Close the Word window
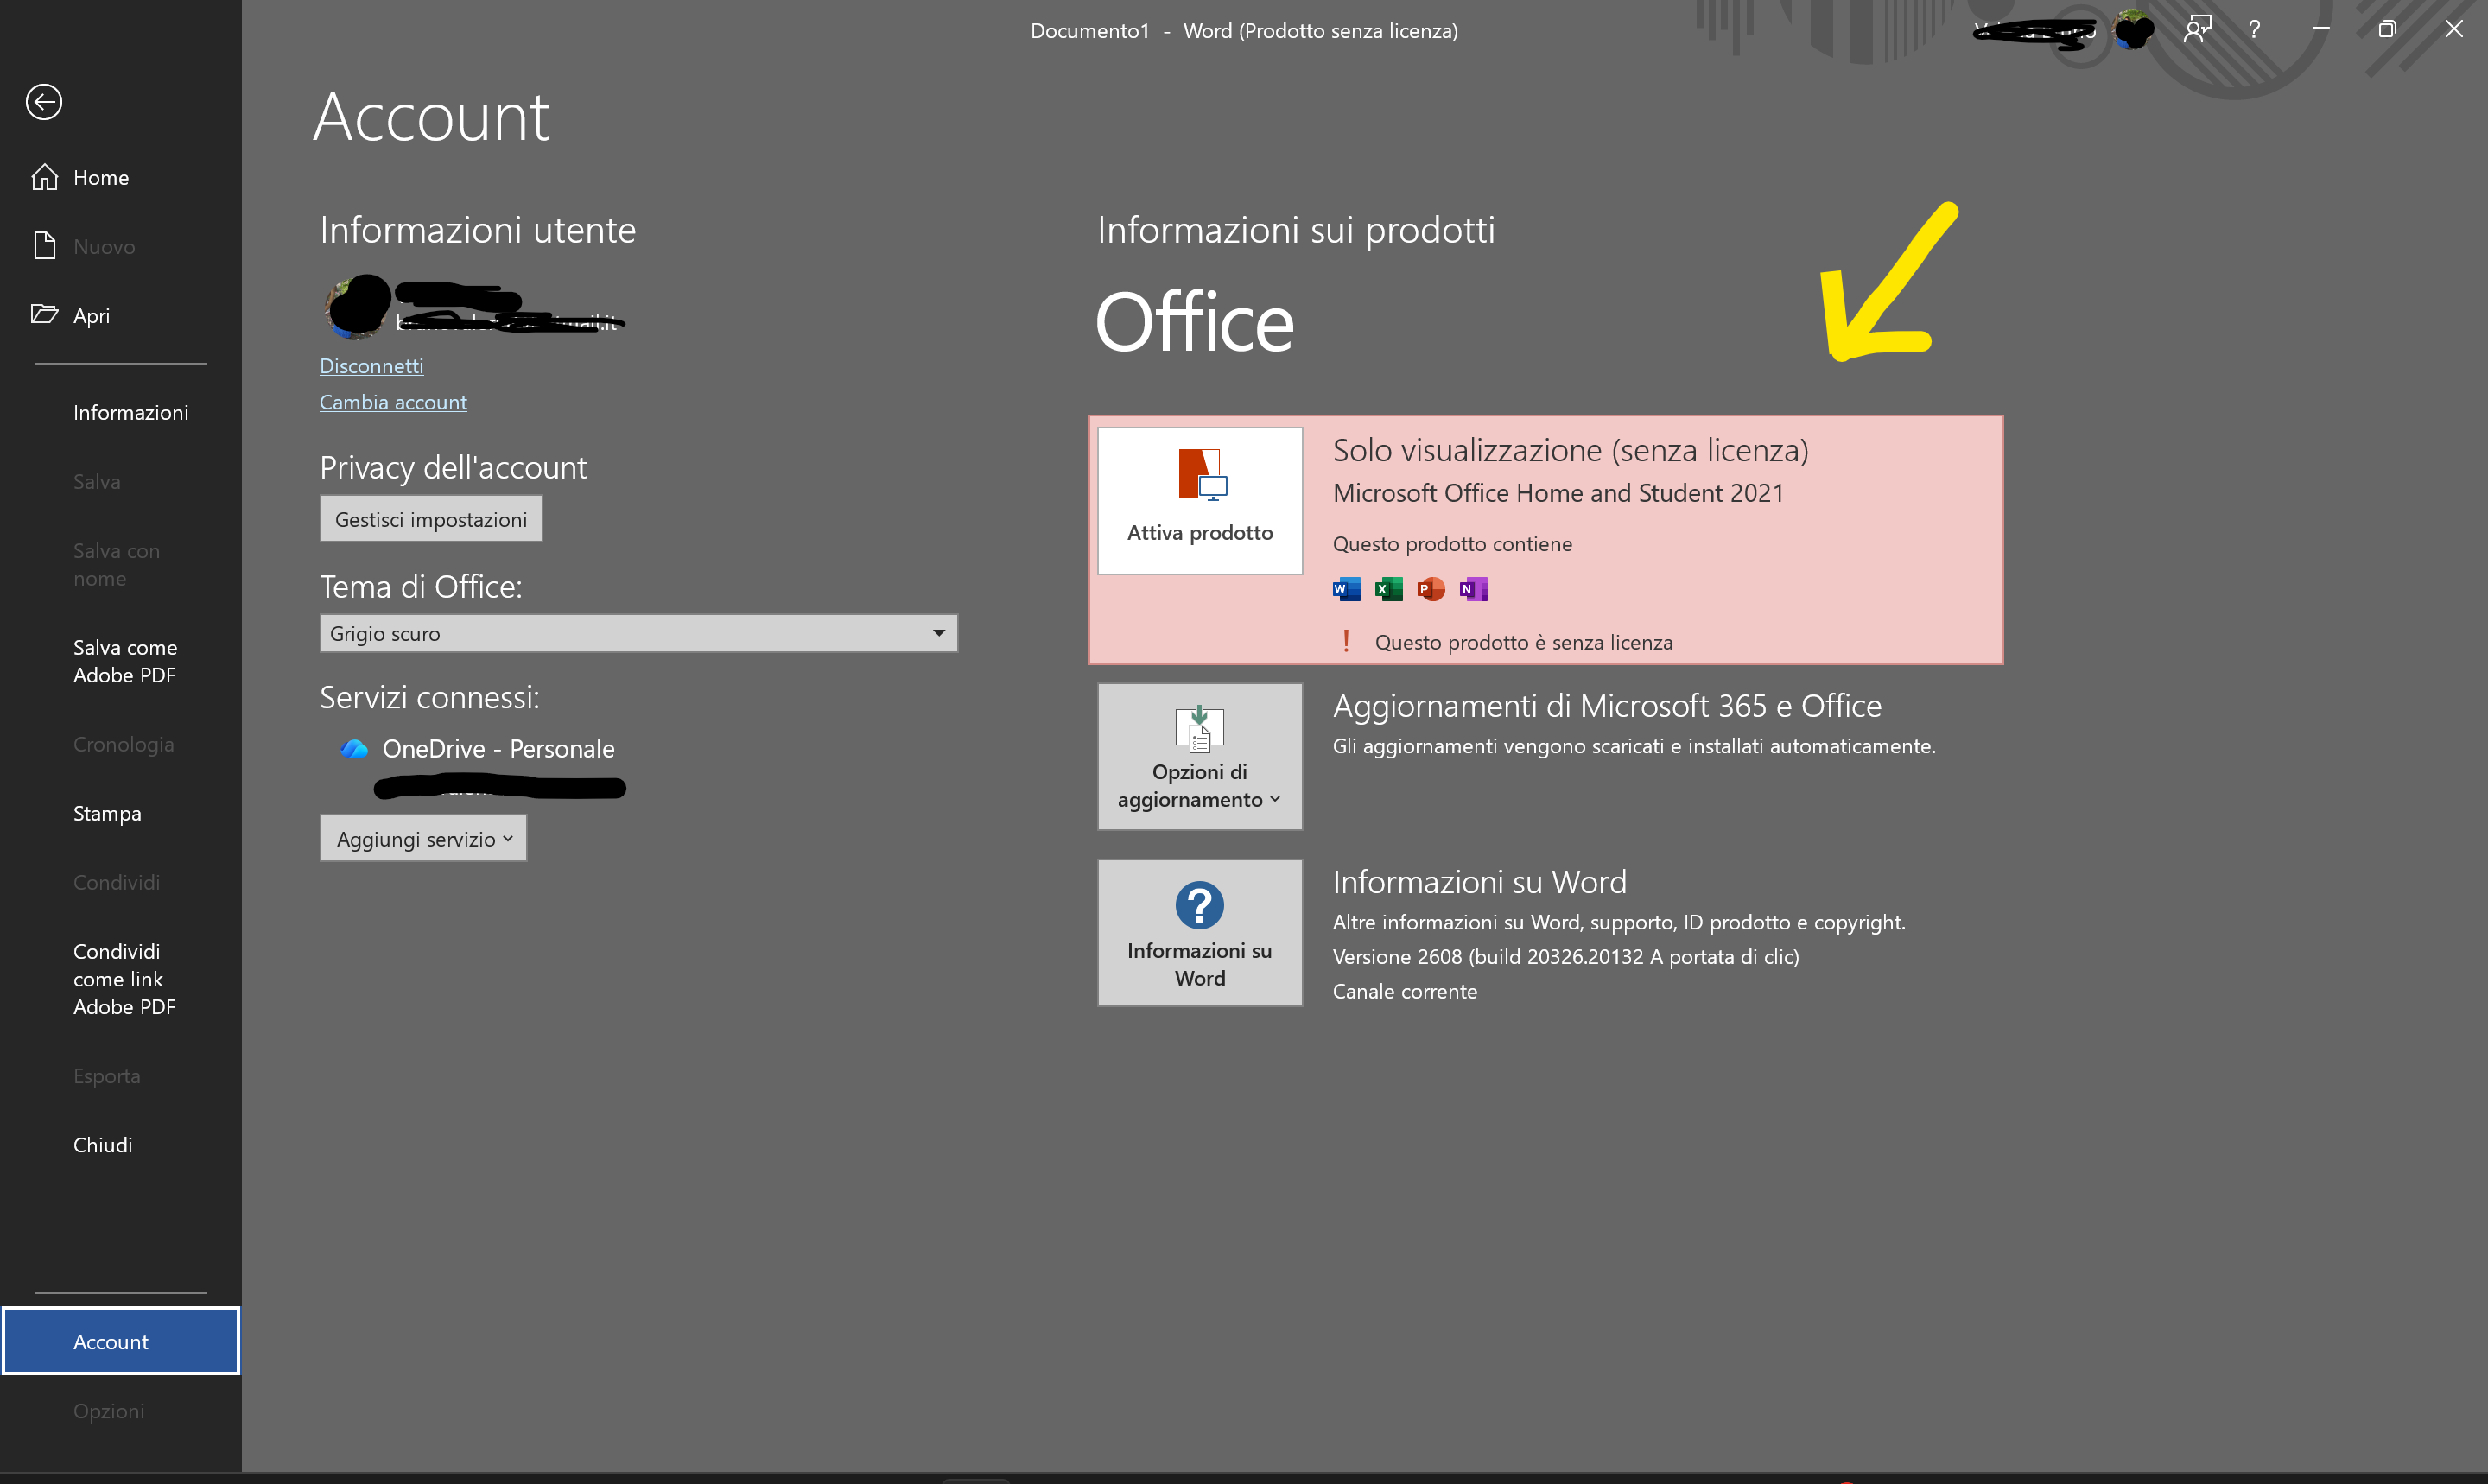The height and width of the screenshot is (1484, 2488). [x=2453, y=29]
